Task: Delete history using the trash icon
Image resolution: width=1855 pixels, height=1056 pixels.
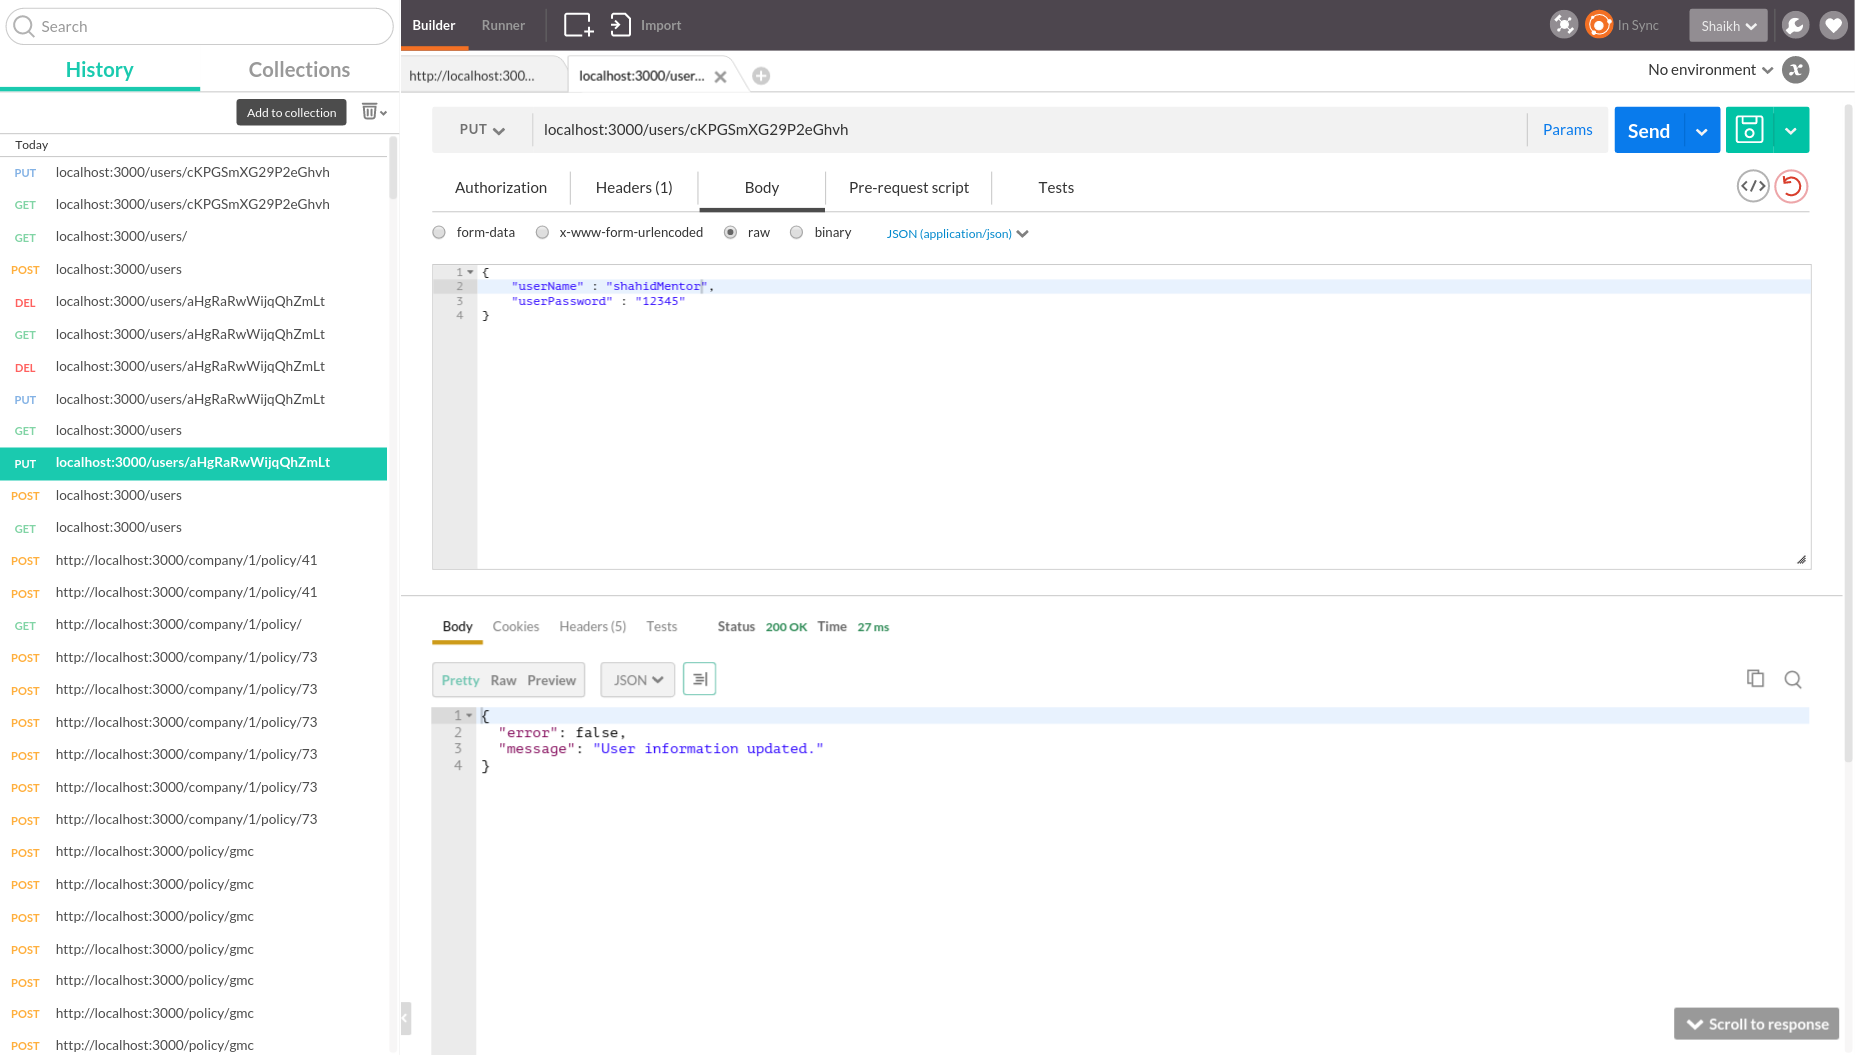Action: [x=367, y=111]
